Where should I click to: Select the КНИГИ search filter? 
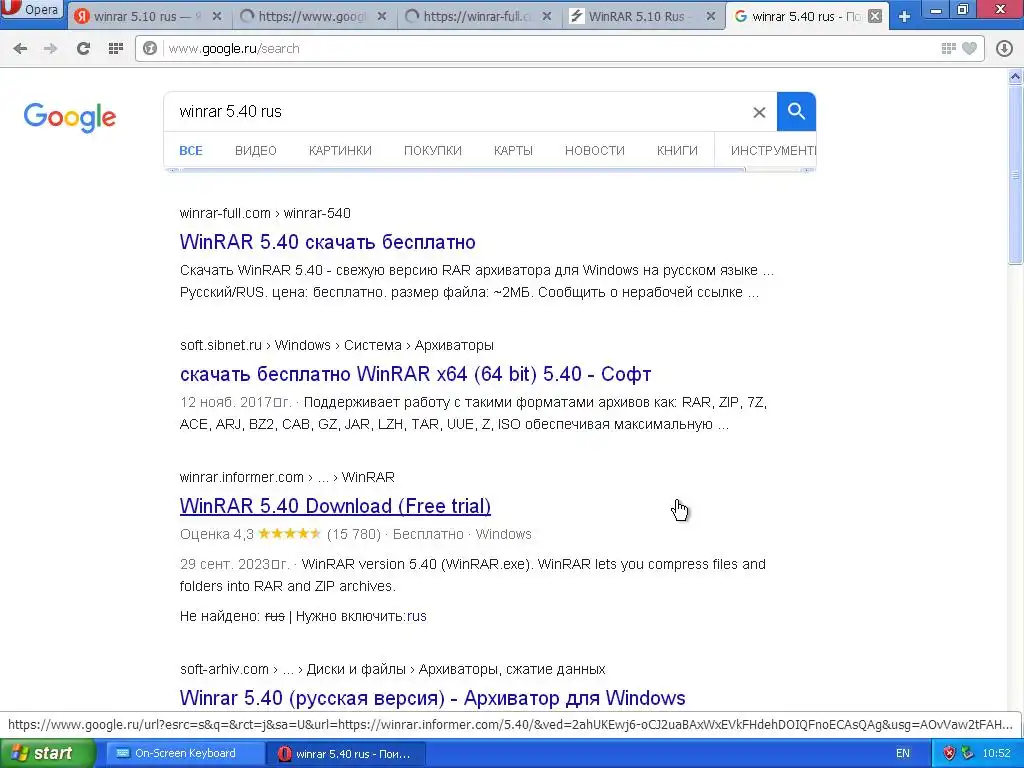677,151
